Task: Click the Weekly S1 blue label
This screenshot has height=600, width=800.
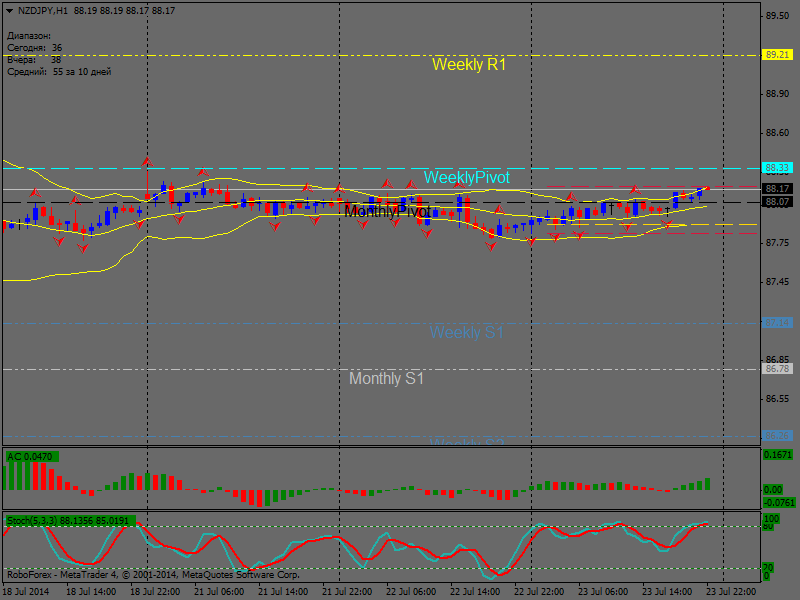Action: click(467, 332)
